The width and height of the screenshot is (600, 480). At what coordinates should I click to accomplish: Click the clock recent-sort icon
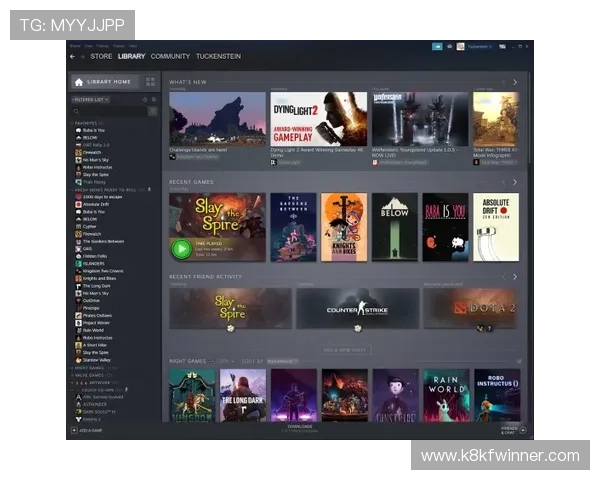point(145,100)
